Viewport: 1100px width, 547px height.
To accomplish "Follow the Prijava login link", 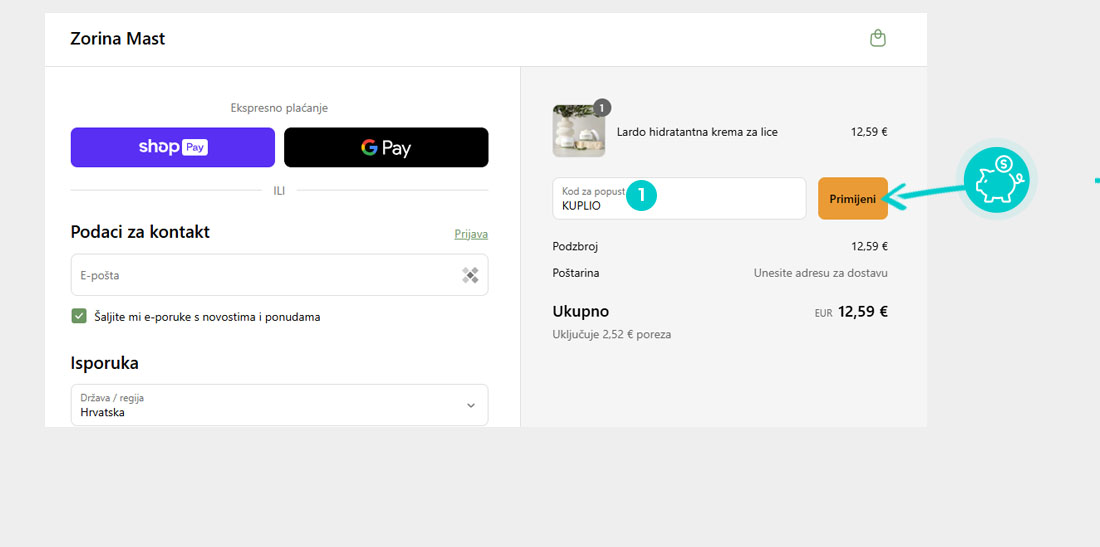I will coord(471,234).
